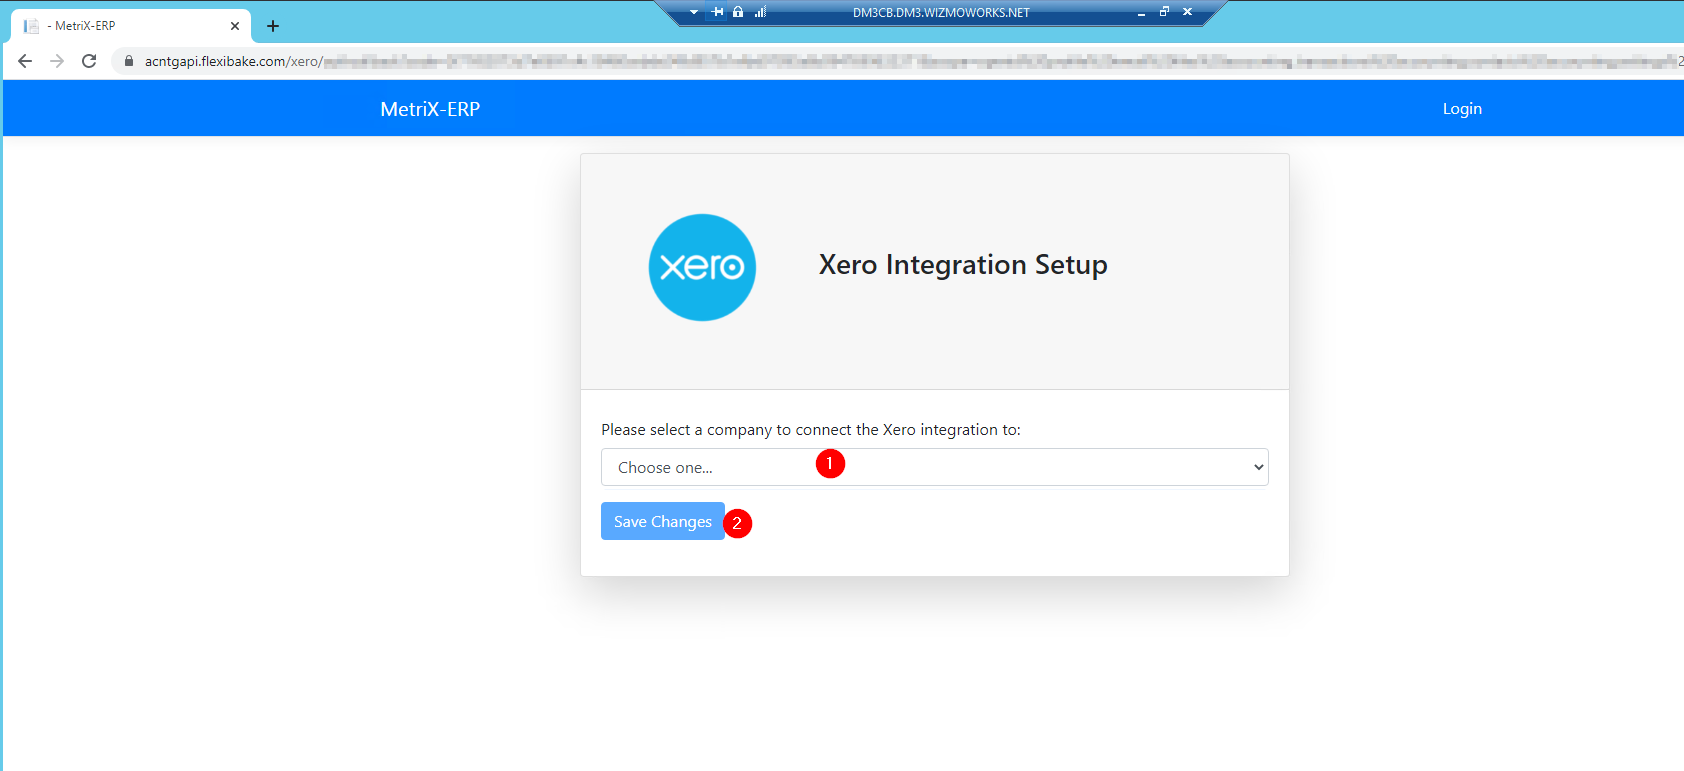Restore down the remote desktop session
The image size is (1684, 771).
(x=1164, y=12)
